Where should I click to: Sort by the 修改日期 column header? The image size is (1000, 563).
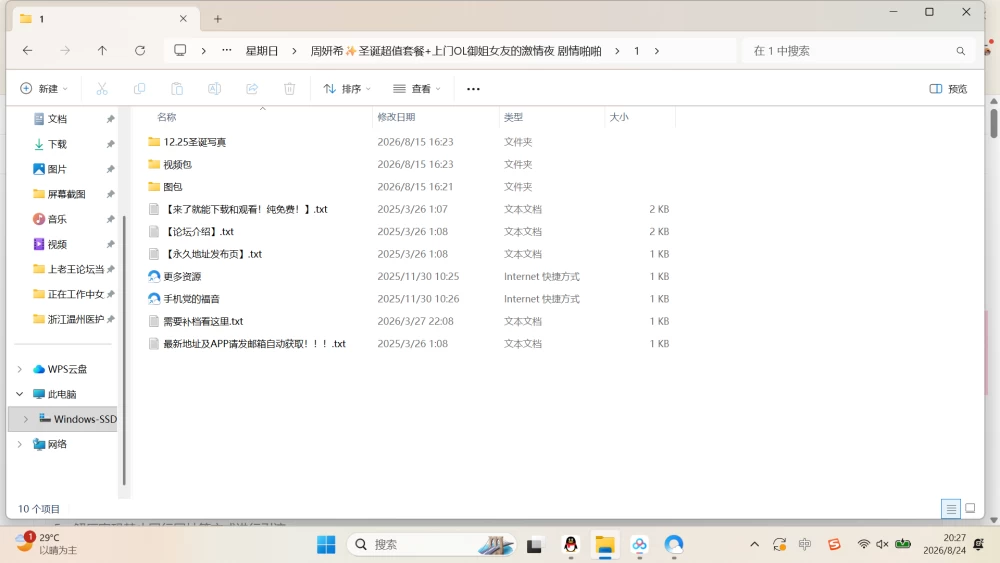coord(396,117)
